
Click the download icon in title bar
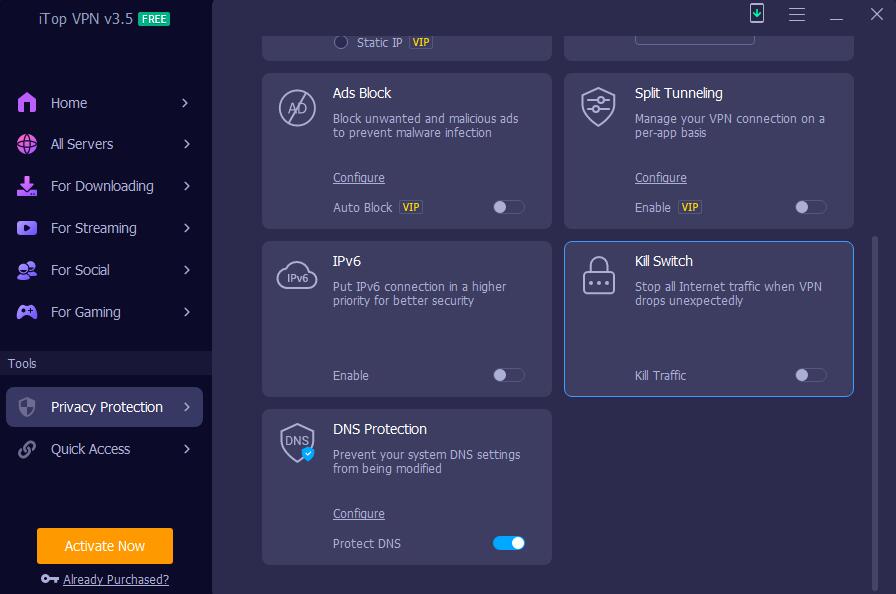click(x=757, y=14)
